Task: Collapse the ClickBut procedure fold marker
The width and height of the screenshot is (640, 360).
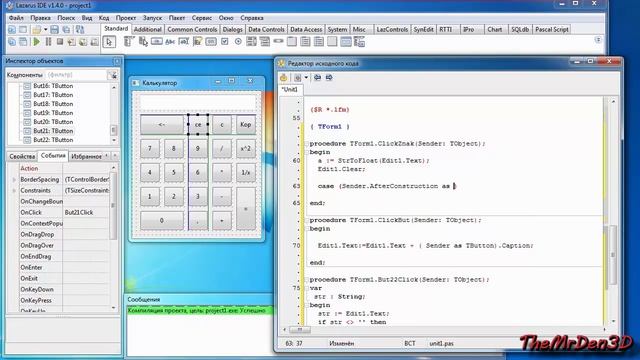Action: pos(307,220)
